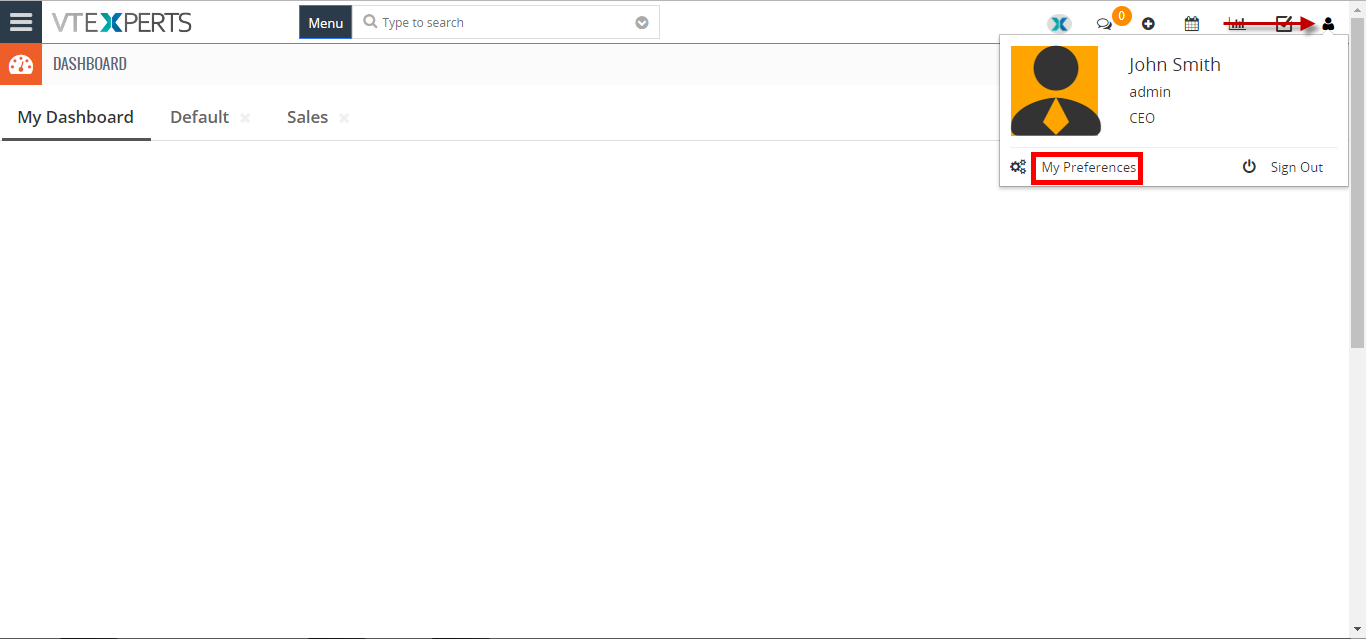Image resolution: width=1366 pixels, height=639 pixels.
Task: Switch to the Sales tab
Action: pos(307,117)
